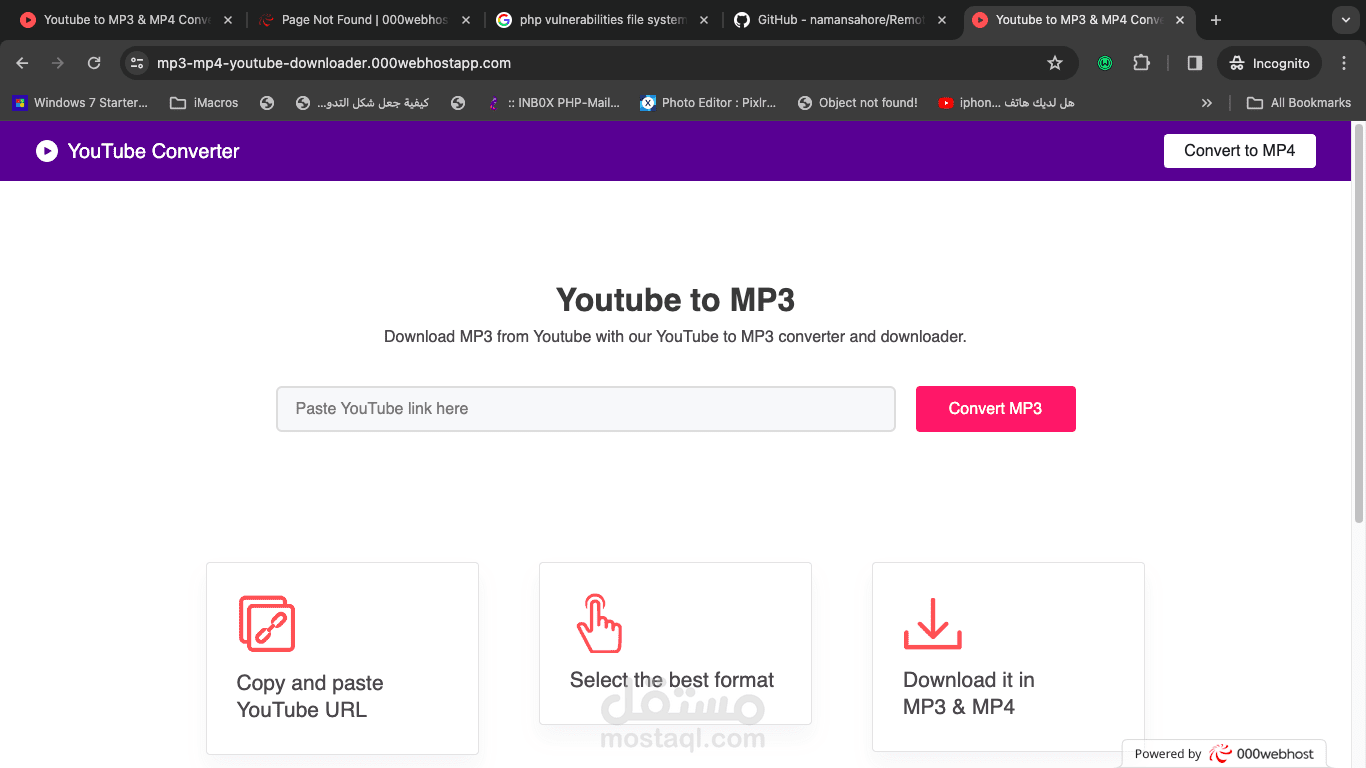Toggle the browser side panel
The width and height of the screenshot is (1366, 768).
tap(1193, 62)
